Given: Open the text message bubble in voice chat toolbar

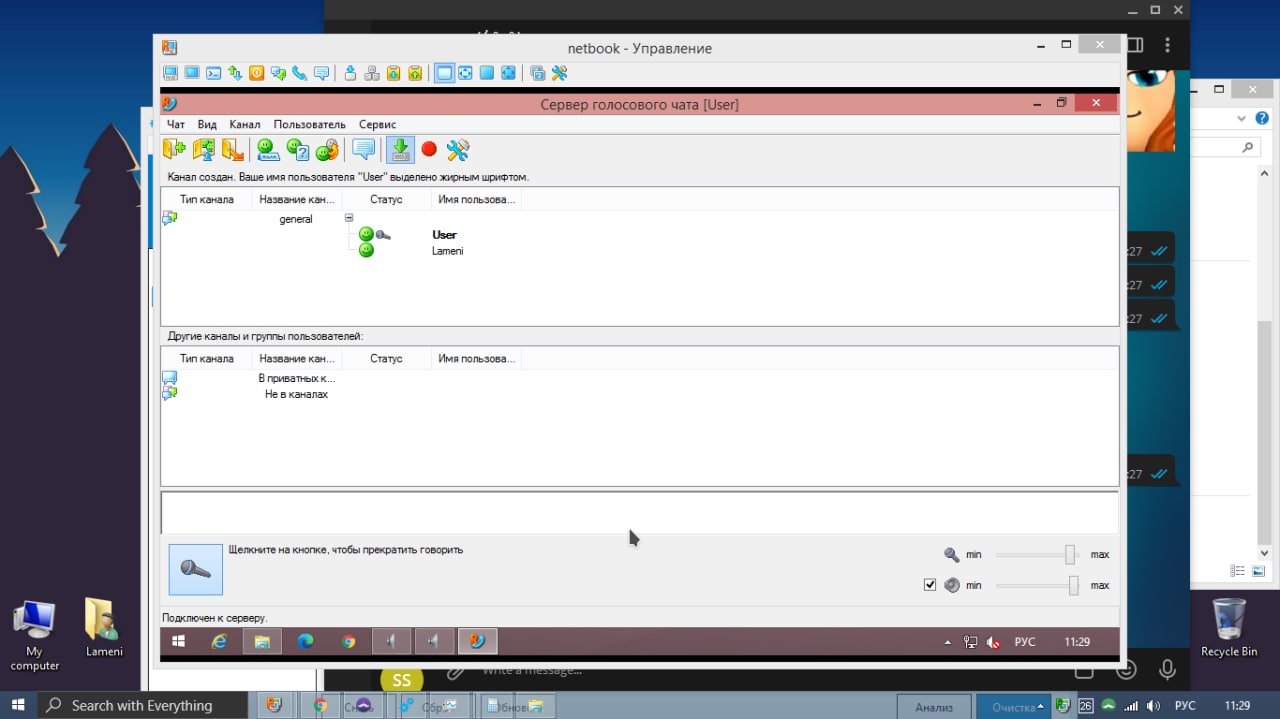Looking at the screenshot, I should (364, 150).
